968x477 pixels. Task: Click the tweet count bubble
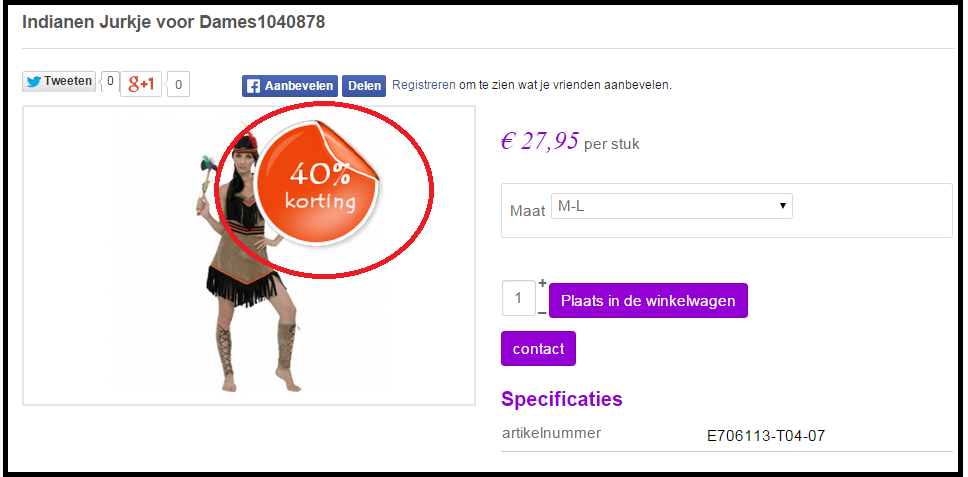(109, 80)
